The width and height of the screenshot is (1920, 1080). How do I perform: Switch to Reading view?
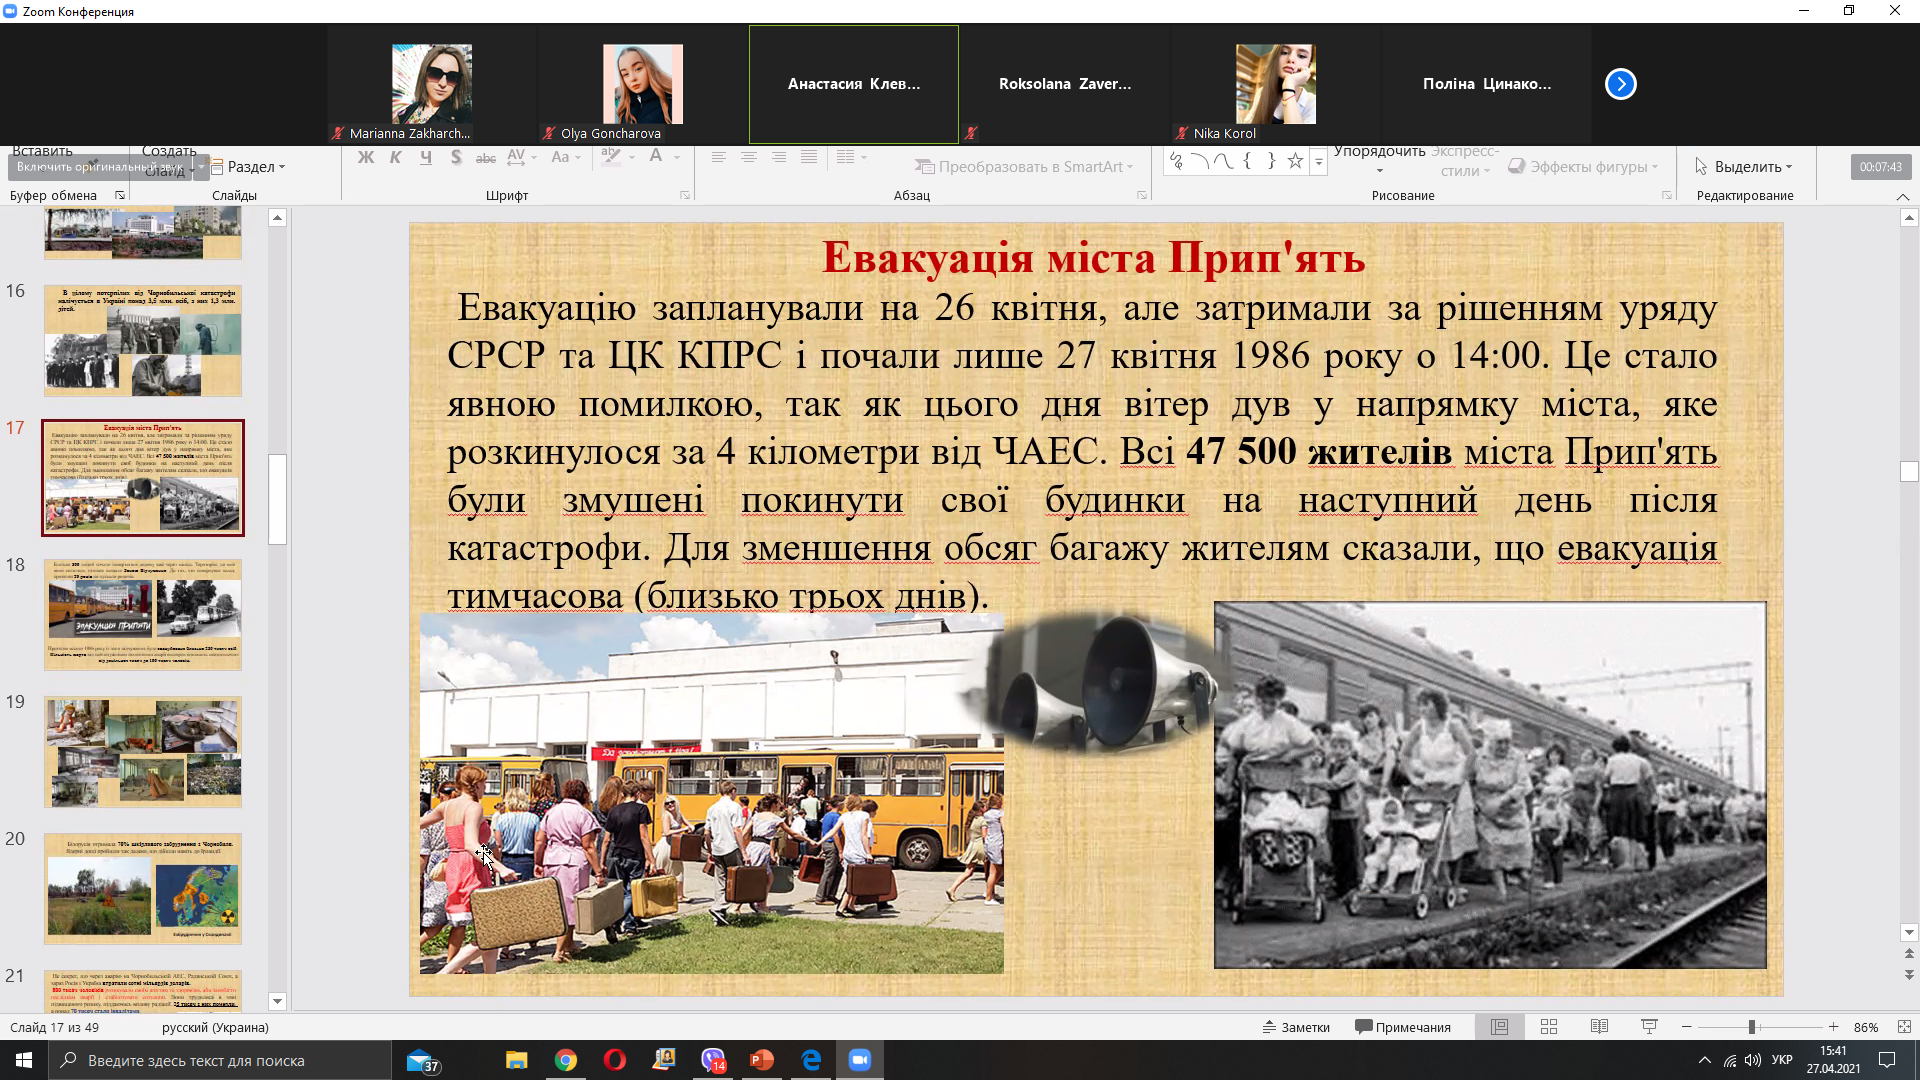pos(1599,1027)
